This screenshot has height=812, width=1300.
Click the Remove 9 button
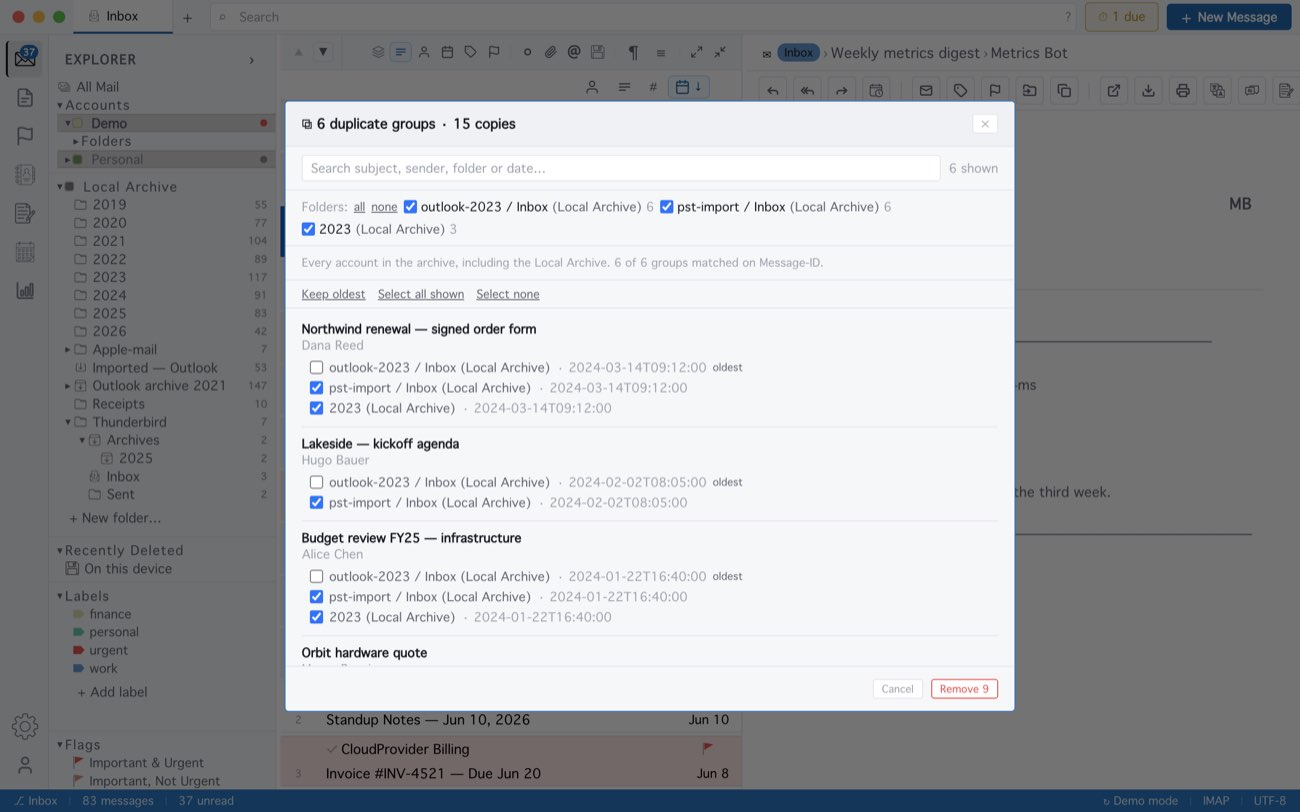click(x=964, y=689)
